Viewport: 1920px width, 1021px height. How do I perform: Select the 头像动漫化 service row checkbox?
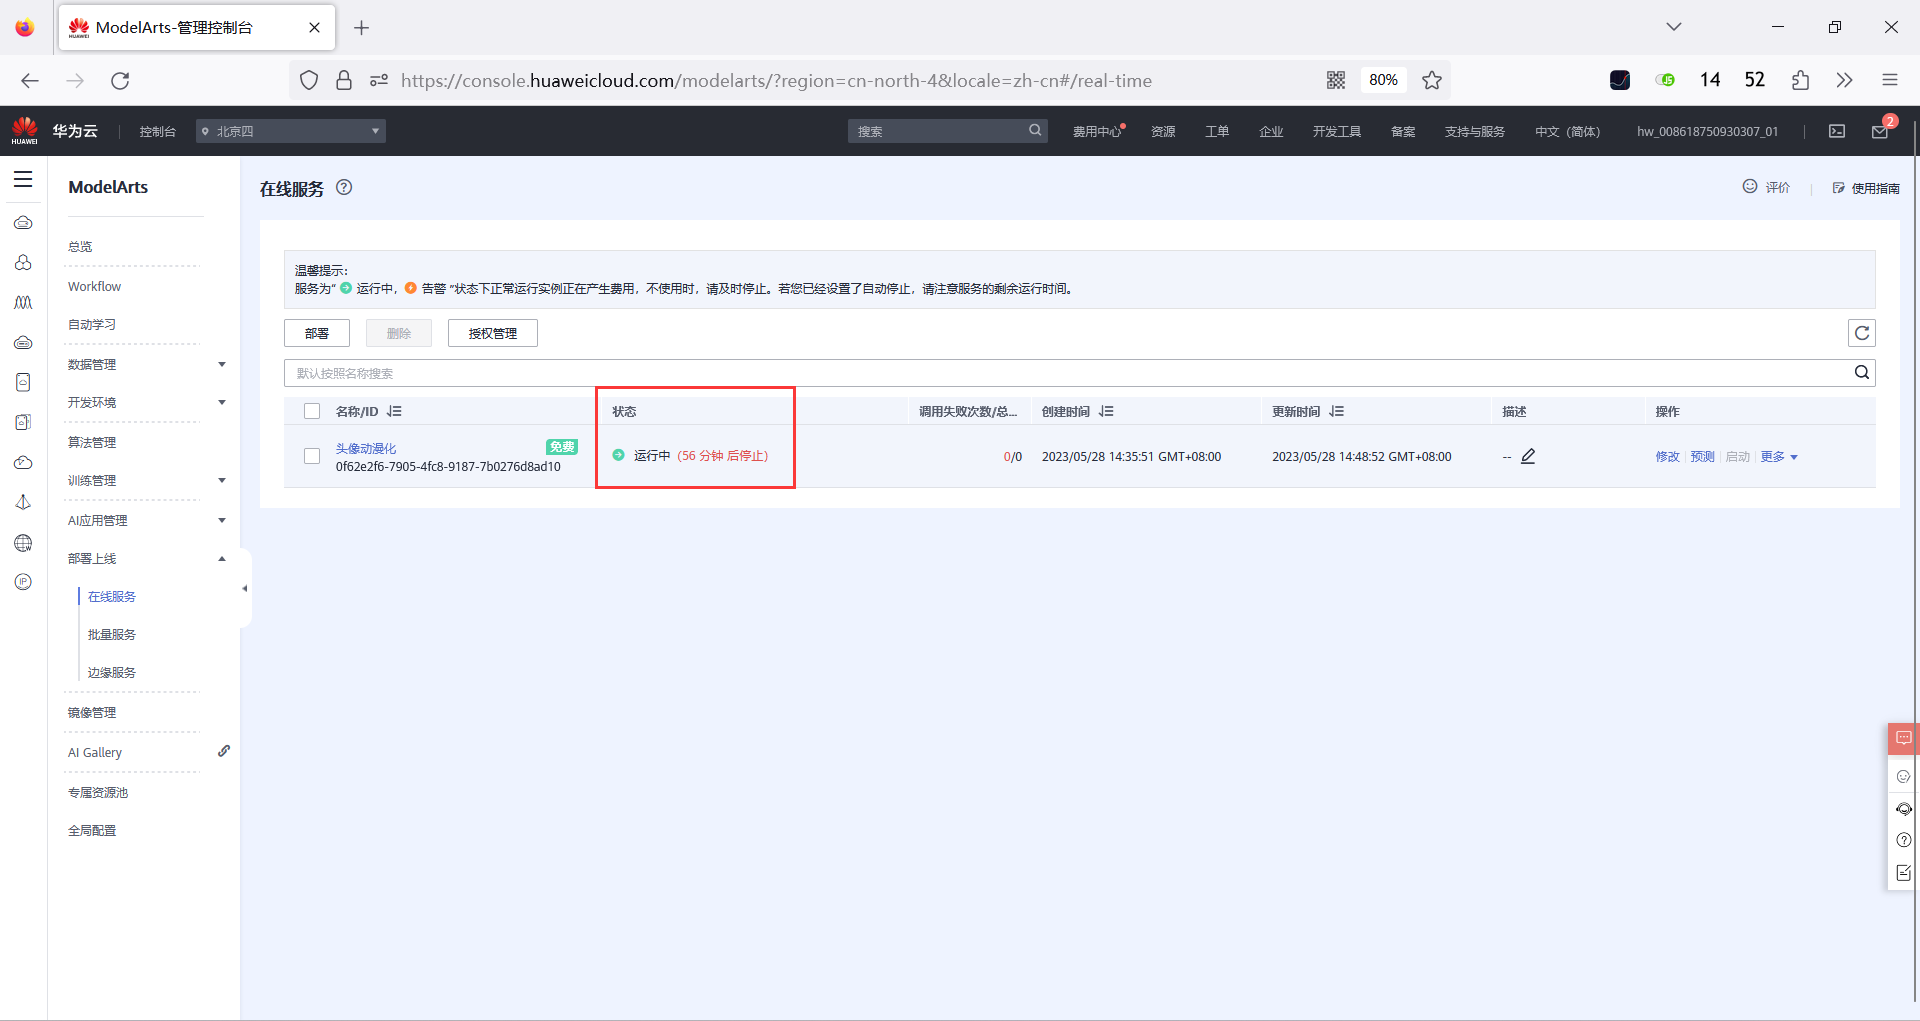(x=312, y=456)
